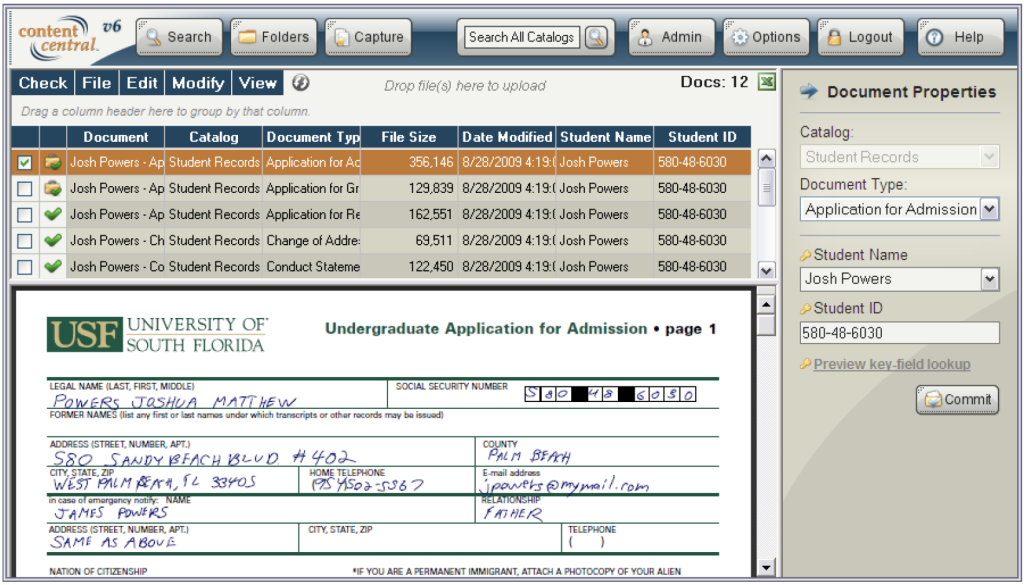Click the green checkmark on 122,450 row
1024x585 pixels.
[53, 266]
